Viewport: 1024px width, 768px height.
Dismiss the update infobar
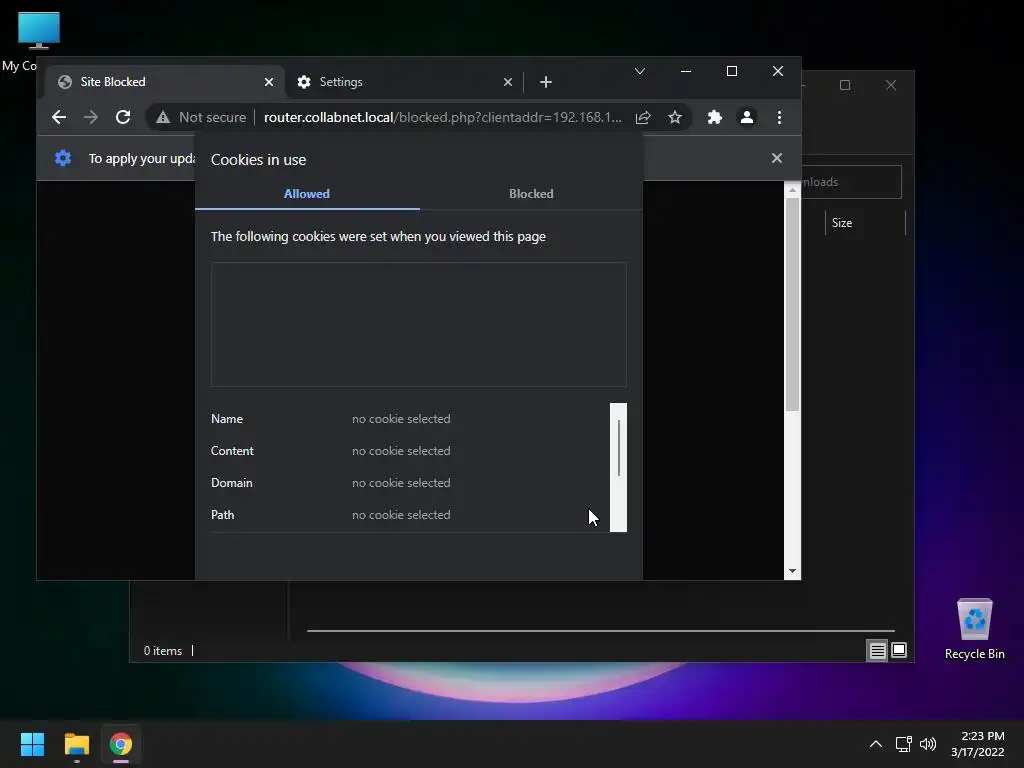tap(776, 158)
